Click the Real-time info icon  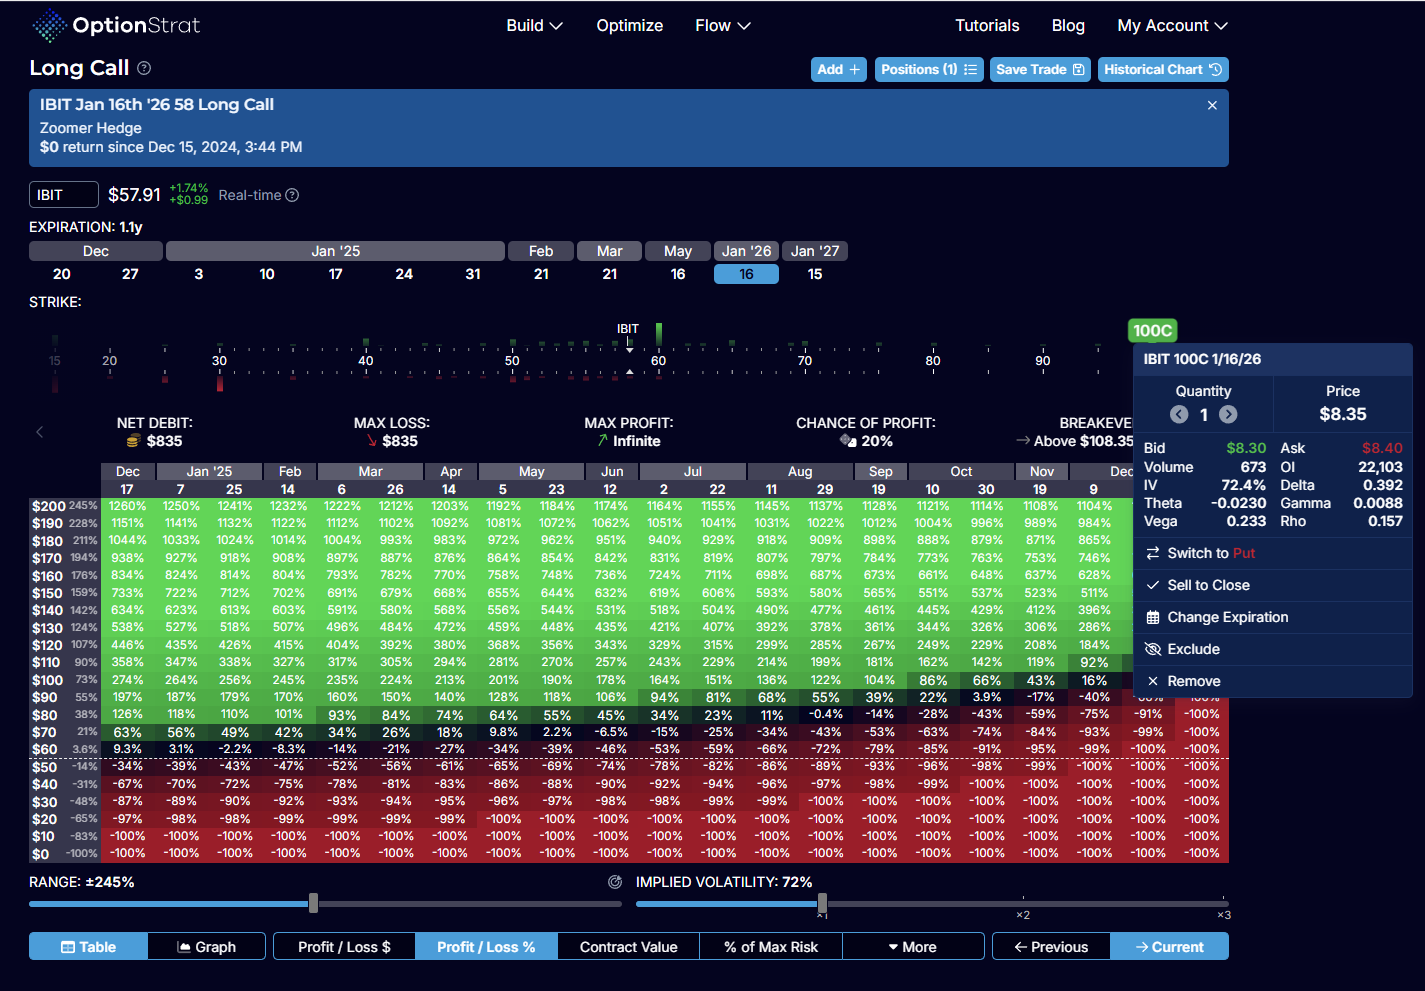click(292, 195)
